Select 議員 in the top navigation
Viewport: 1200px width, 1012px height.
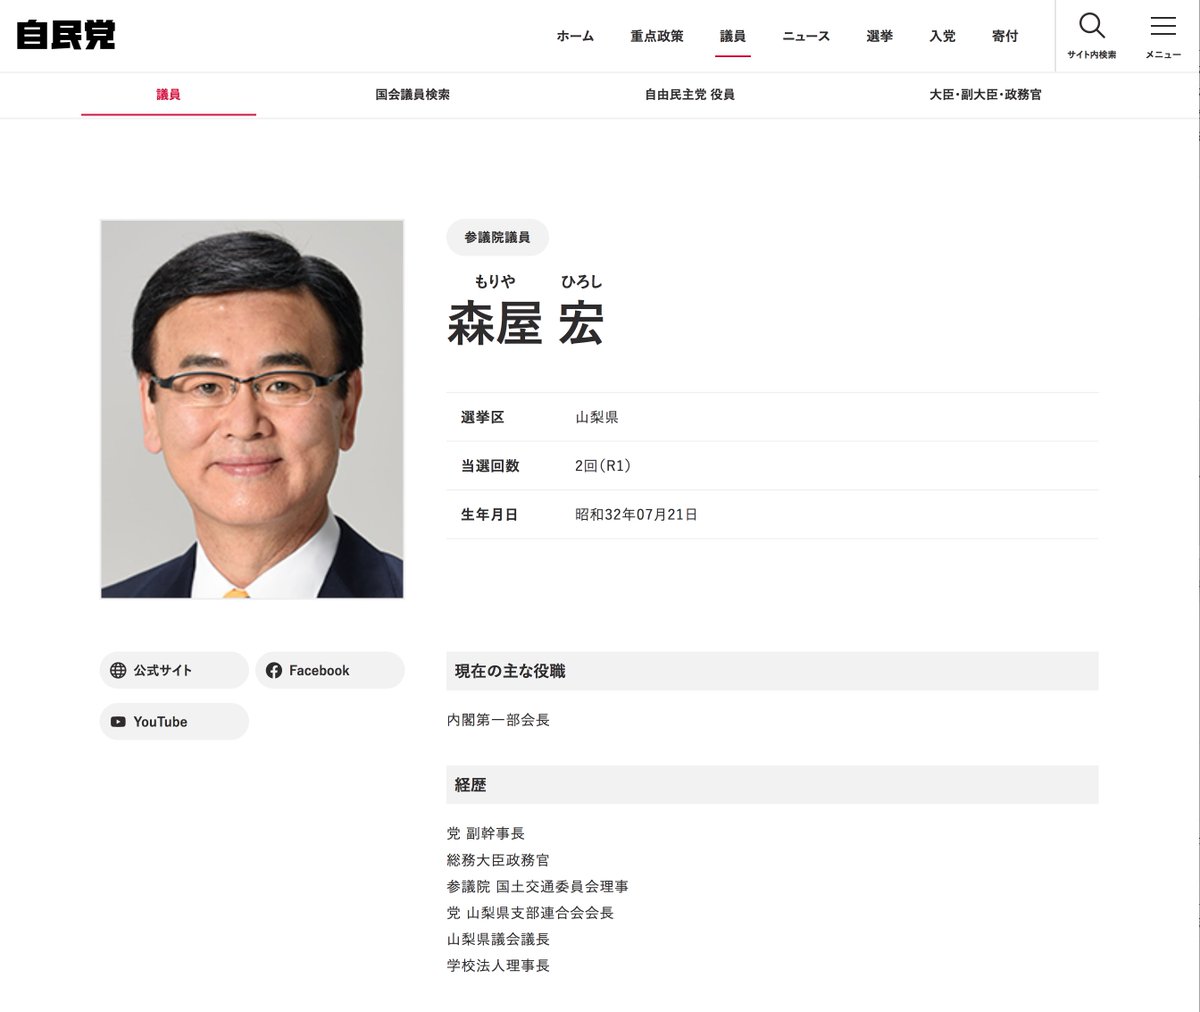click(x=733, y=36)
